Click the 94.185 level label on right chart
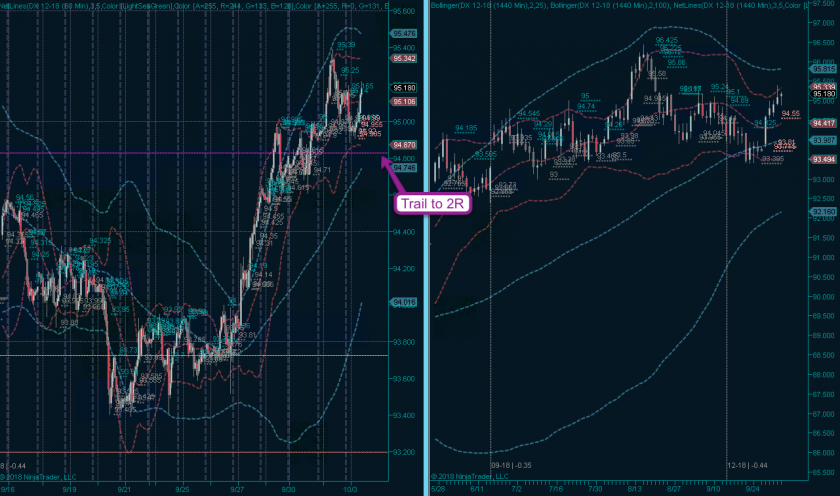The width and height of the screenshot is (840, 496). coord(466,128)
